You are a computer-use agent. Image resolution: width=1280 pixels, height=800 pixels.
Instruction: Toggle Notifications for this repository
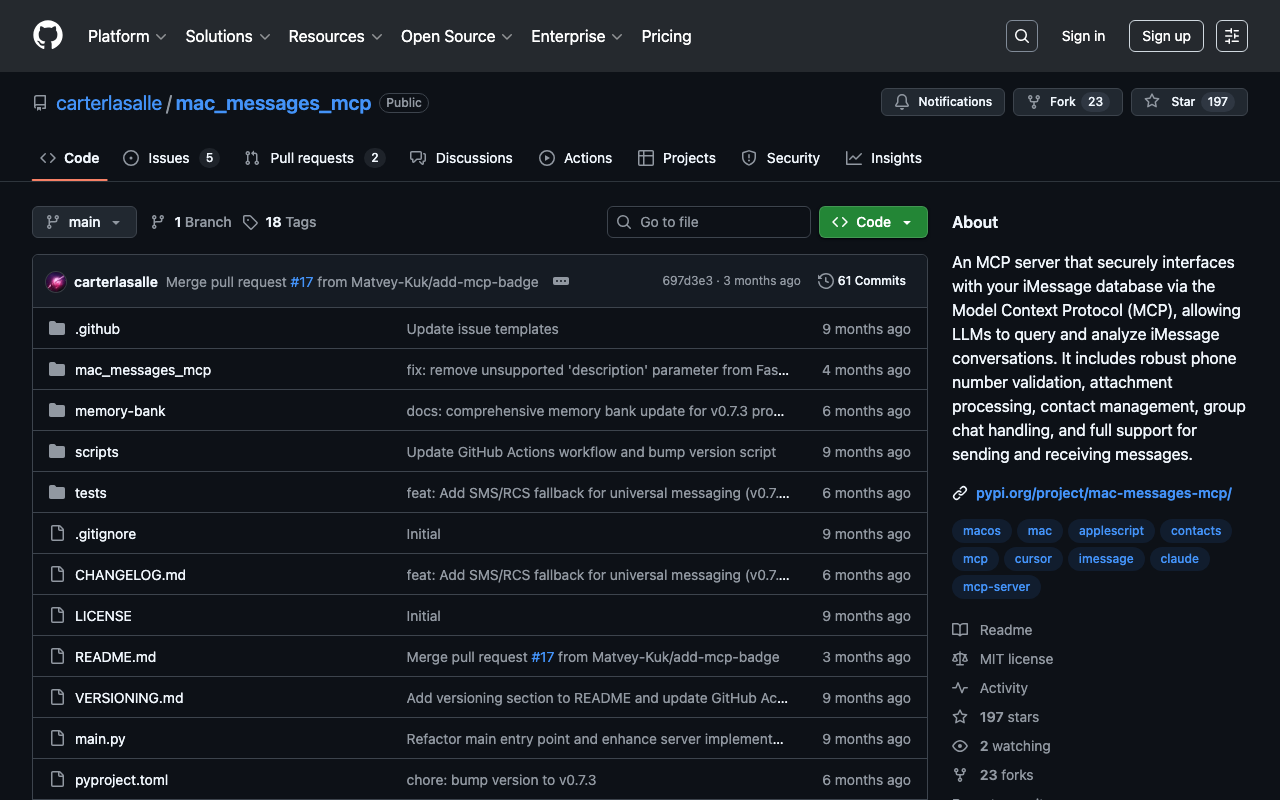pos(942,102)
